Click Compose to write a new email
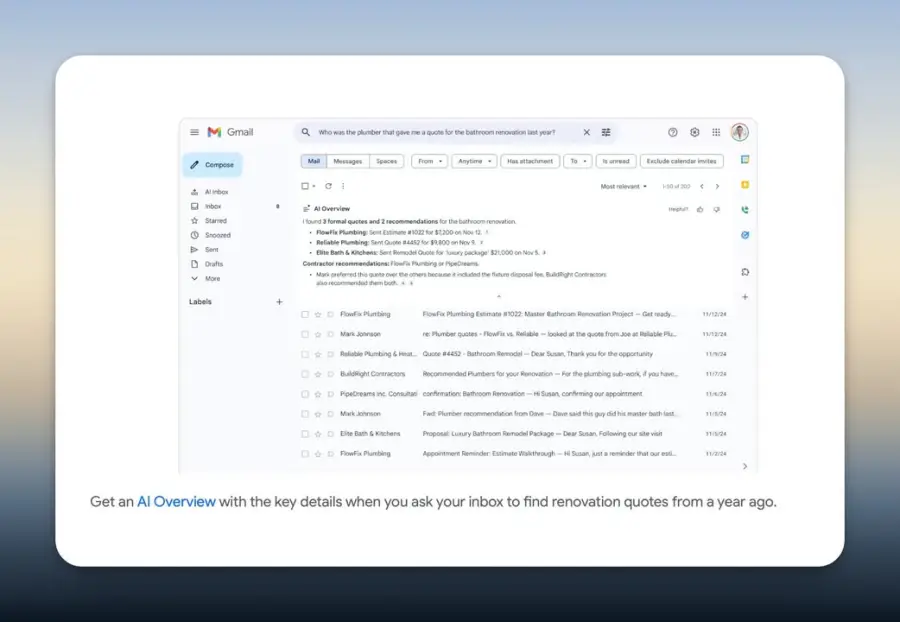Screen dimensions: 900x622 (213, 165)
